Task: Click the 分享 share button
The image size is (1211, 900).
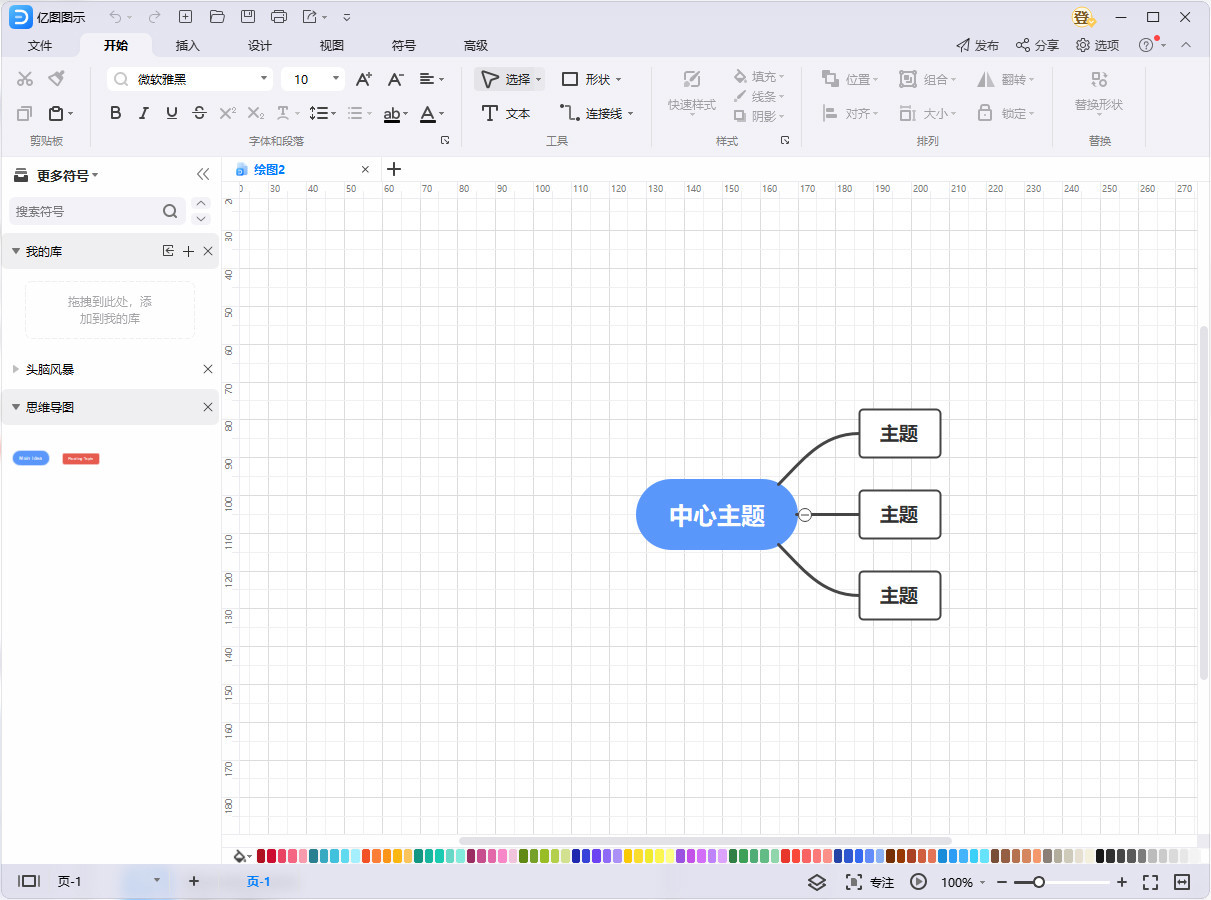Action: point(1037,46)
